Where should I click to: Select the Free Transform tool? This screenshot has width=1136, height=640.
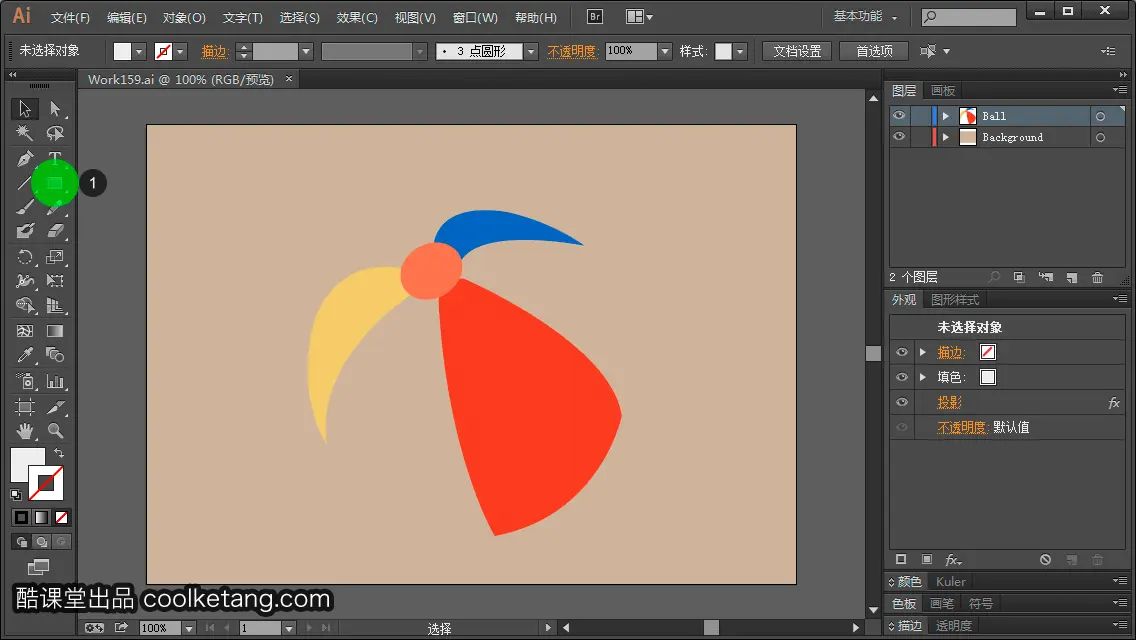[55, 280]
